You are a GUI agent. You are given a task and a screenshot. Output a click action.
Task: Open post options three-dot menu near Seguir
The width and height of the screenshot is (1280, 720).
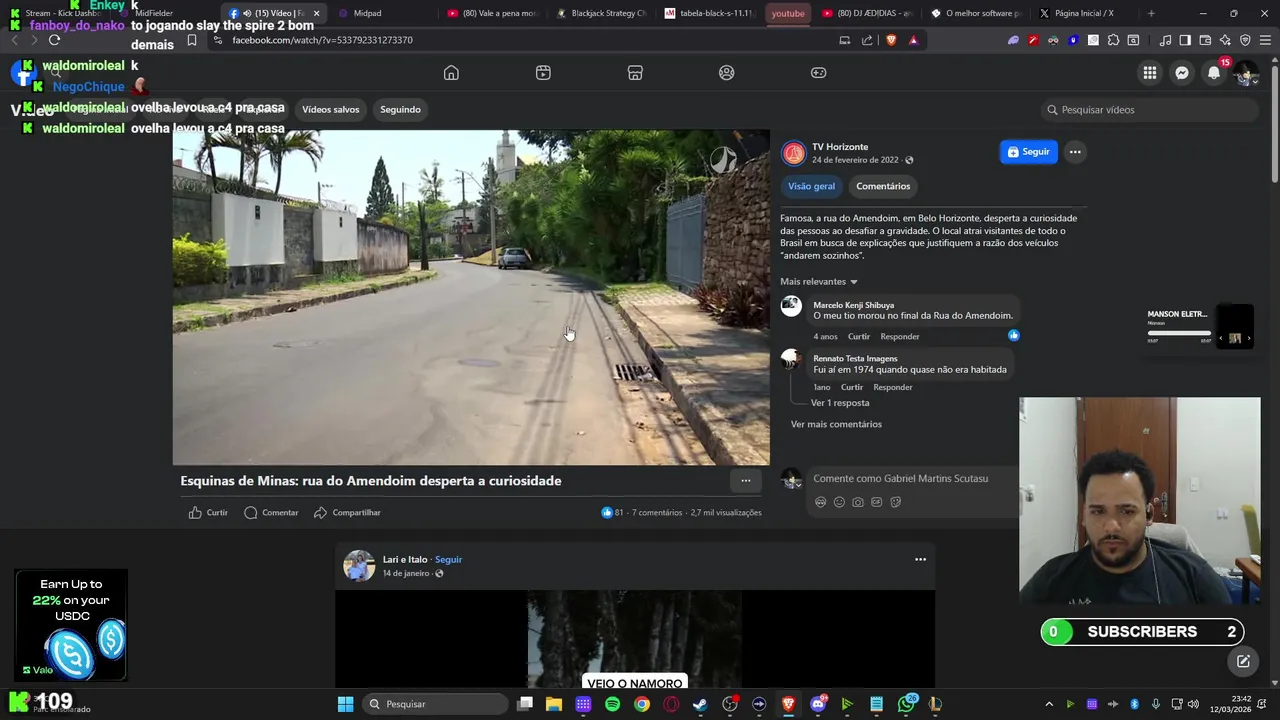click(x=1075, y=152)
